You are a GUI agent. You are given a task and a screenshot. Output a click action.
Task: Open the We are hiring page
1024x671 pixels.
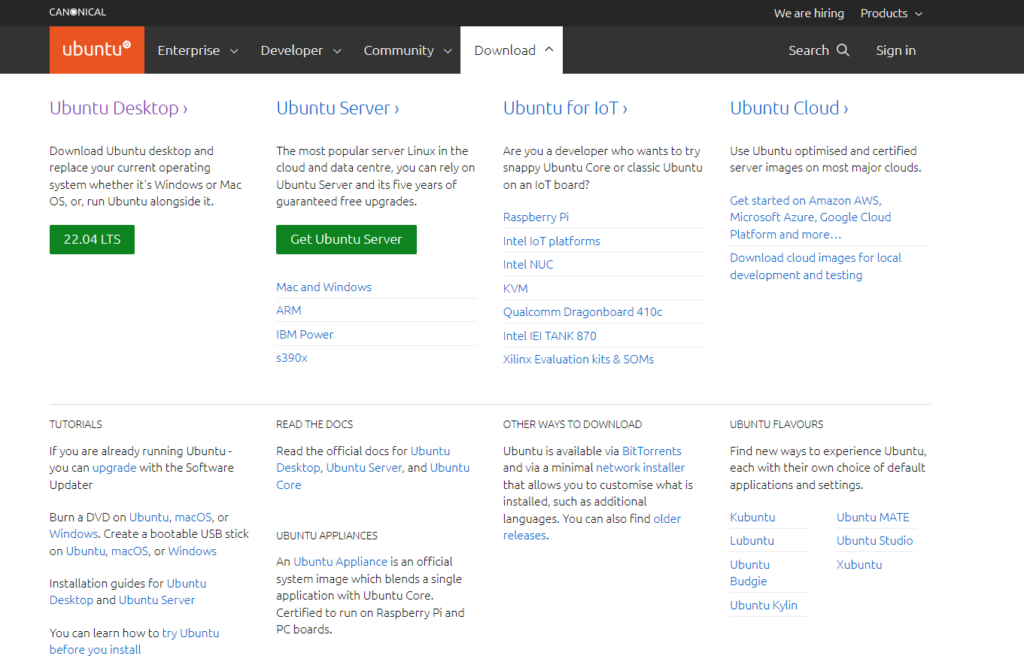(808, 13)
